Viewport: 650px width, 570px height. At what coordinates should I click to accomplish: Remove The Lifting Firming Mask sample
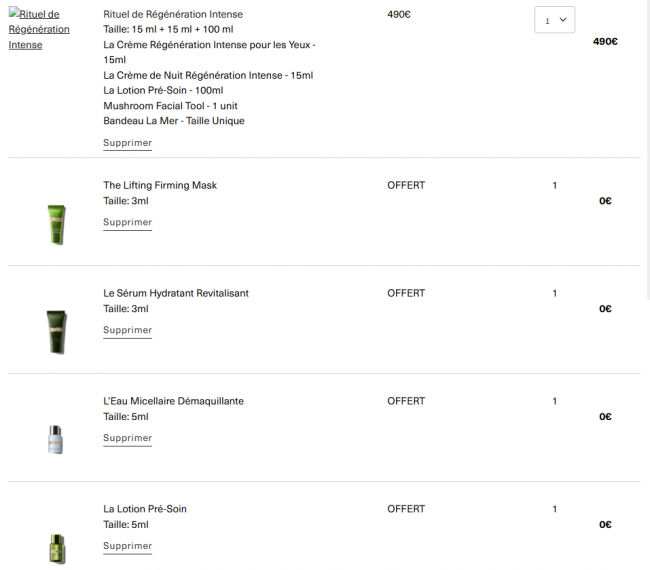point(127,223)
